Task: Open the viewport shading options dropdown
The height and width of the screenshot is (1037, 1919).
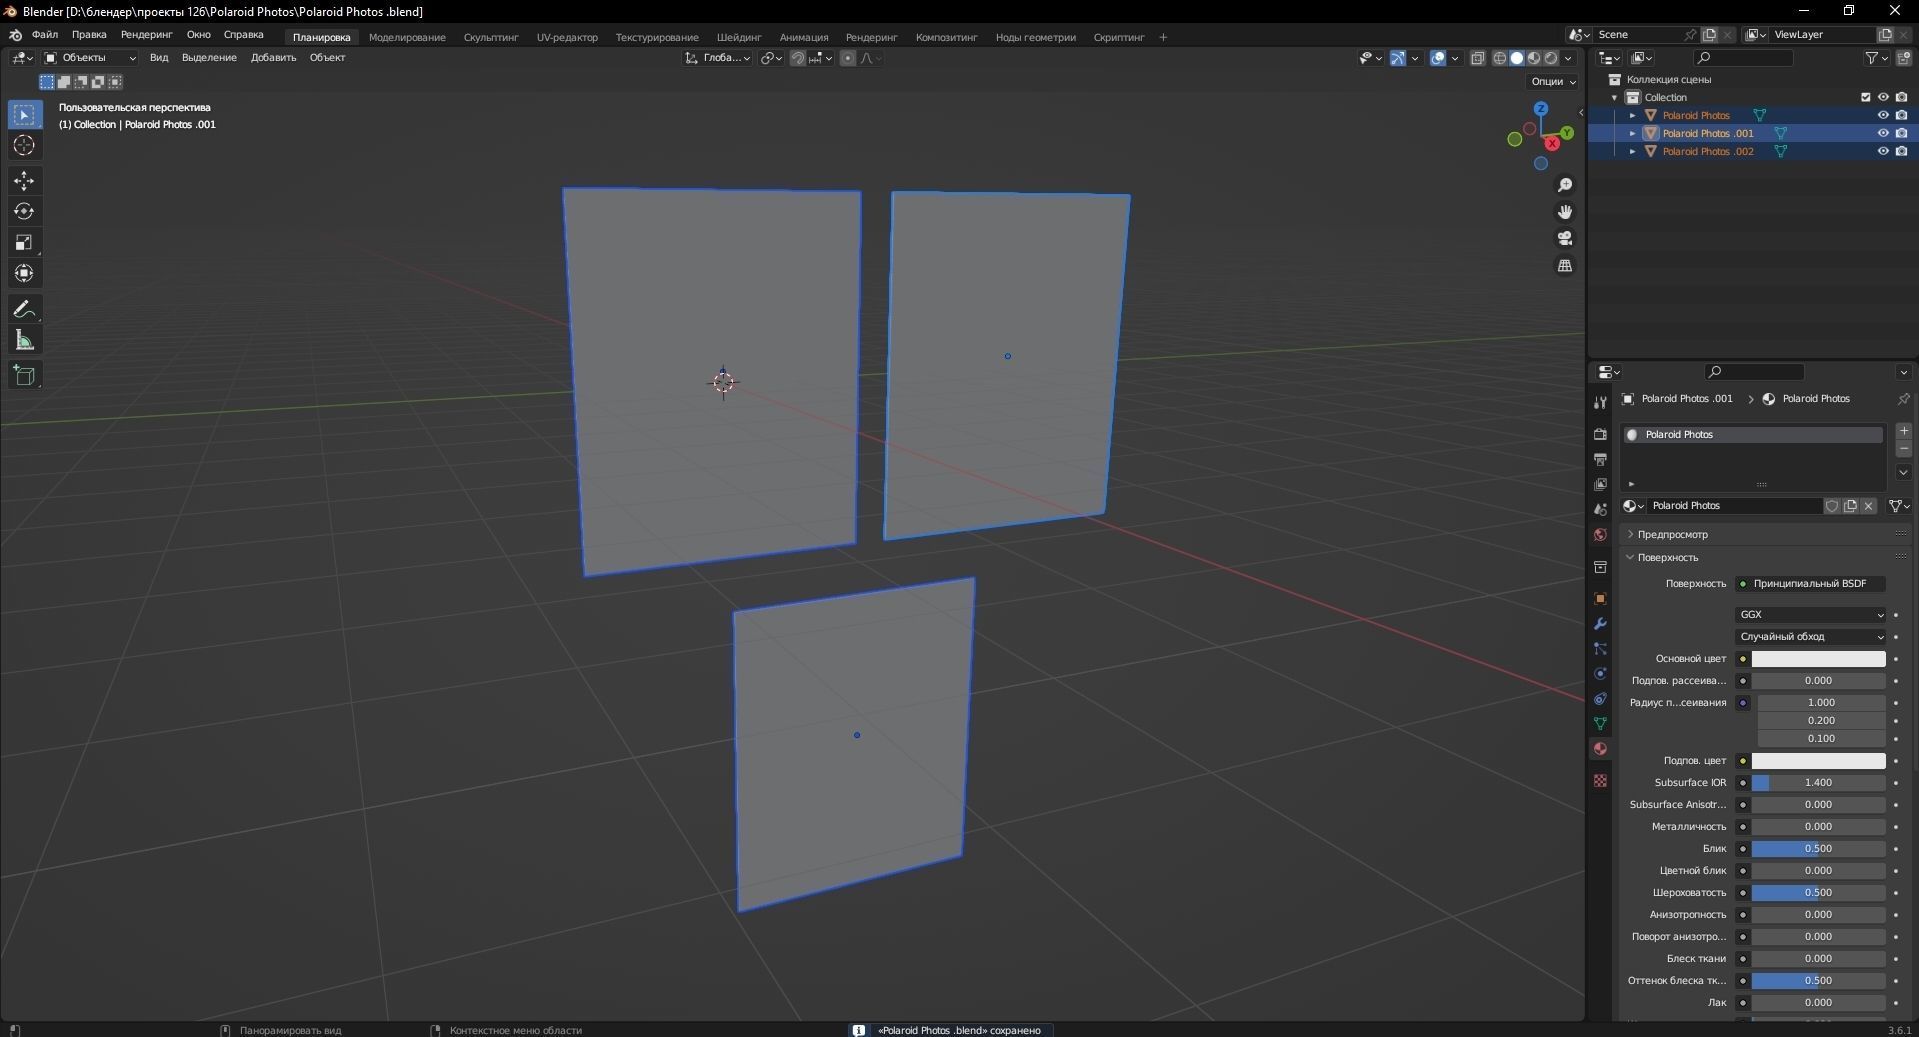Action: point(1569,58)
